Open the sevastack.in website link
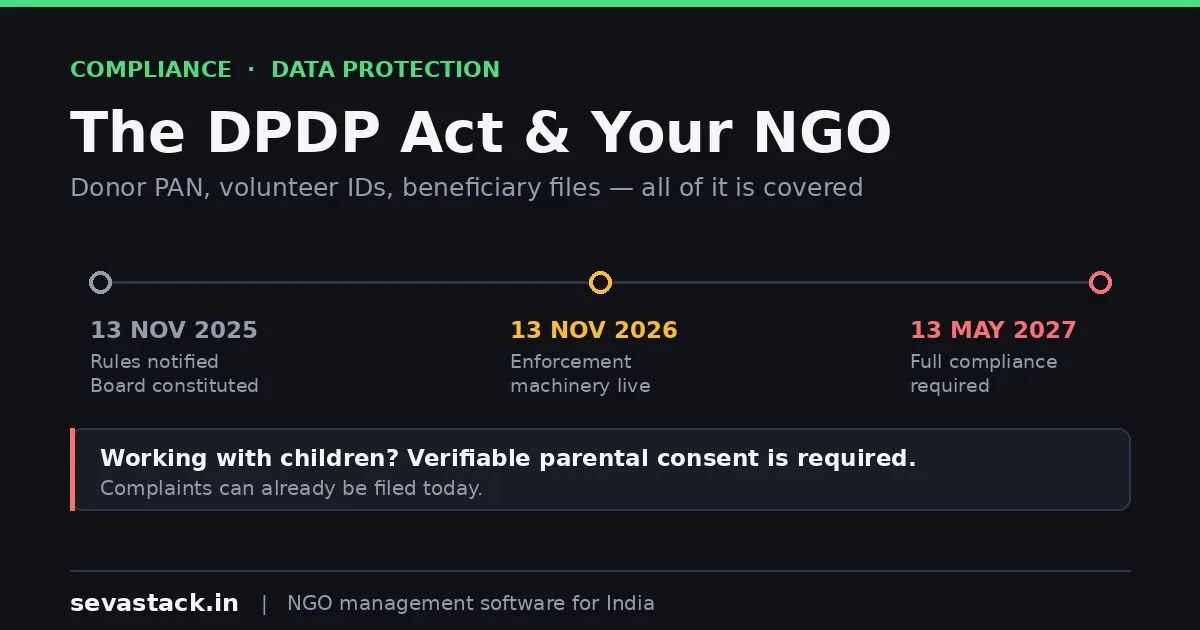Viewport: 1200px width, 630px height. pos(154,603)
